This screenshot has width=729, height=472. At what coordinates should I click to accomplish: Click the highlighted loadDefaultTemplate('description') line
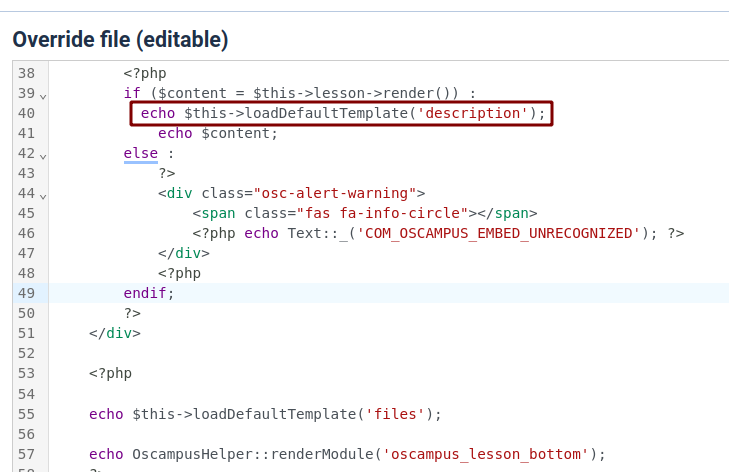[342, 113]
